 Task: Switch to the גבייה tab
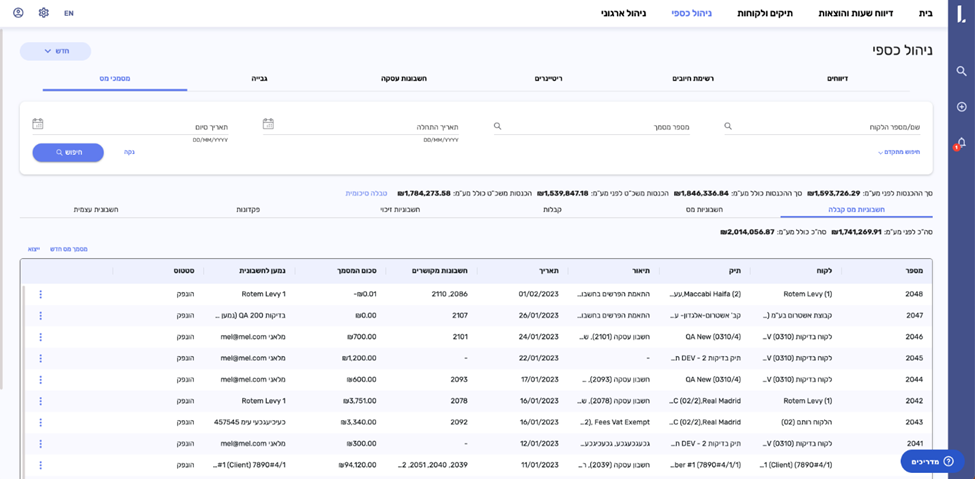pos(259,78)
